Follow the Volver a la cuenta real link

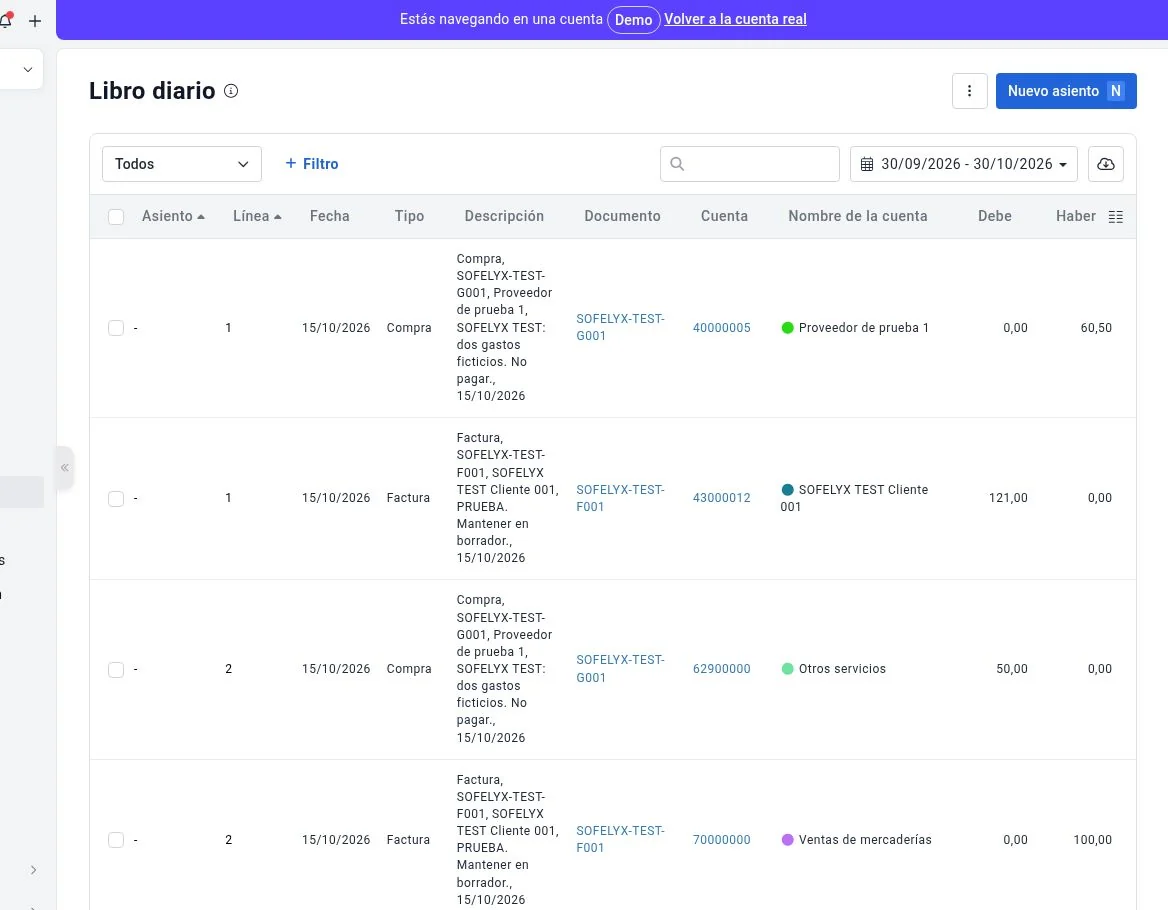point(735,19)
